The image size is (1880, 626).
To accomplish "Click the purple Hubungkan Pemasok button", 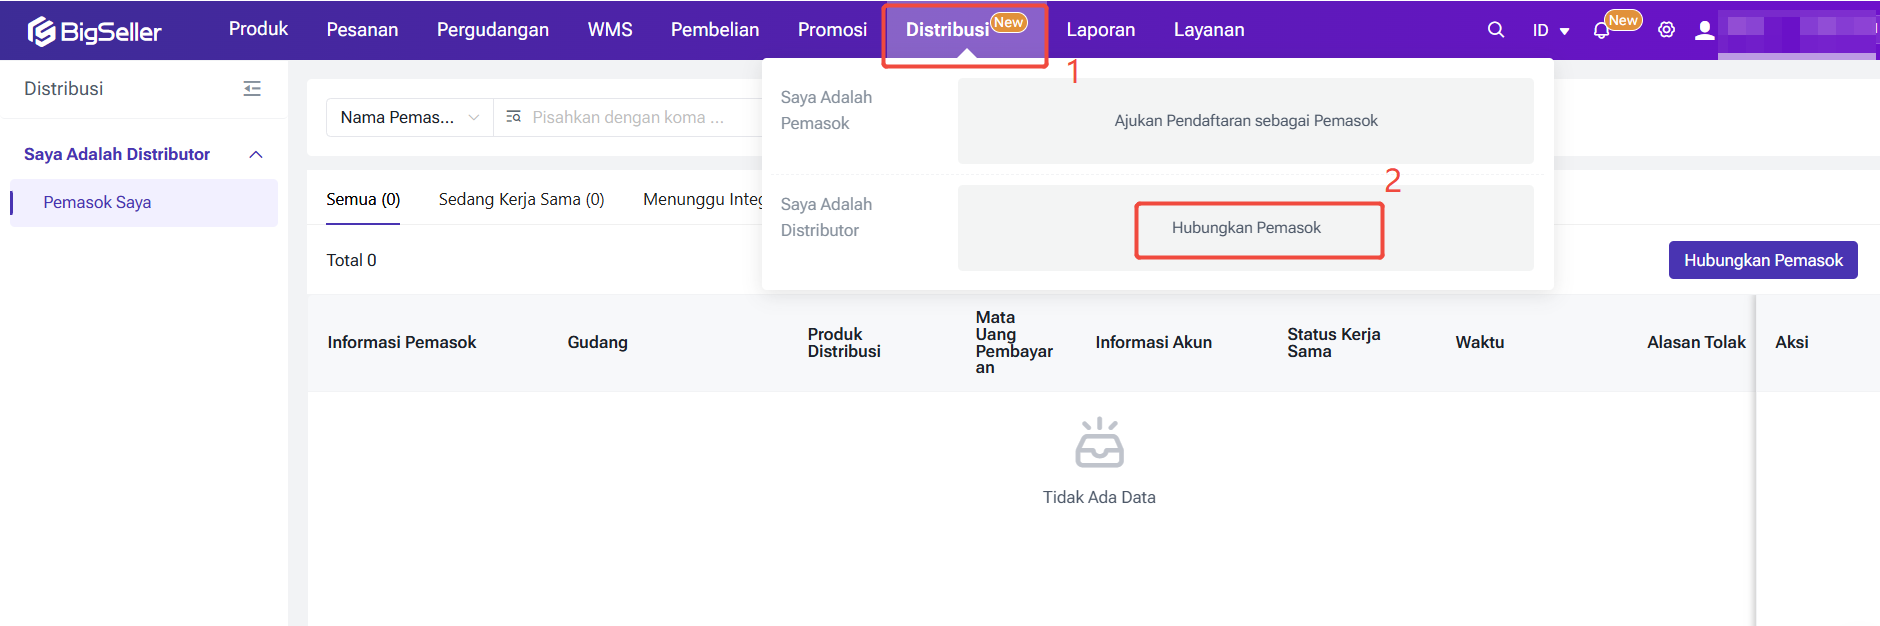I will point(1762,260).
